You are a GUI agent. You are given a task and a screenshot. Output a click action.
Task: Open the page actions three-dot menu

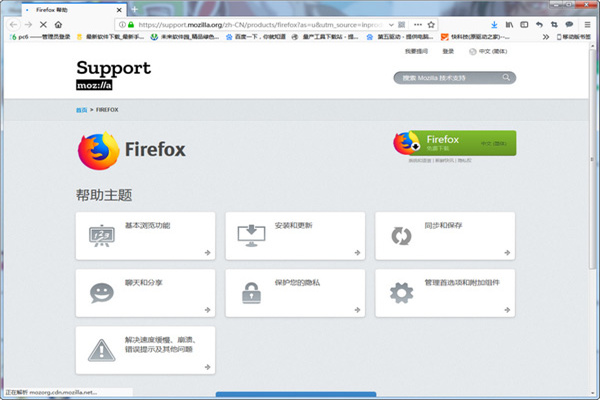[418, 24]
